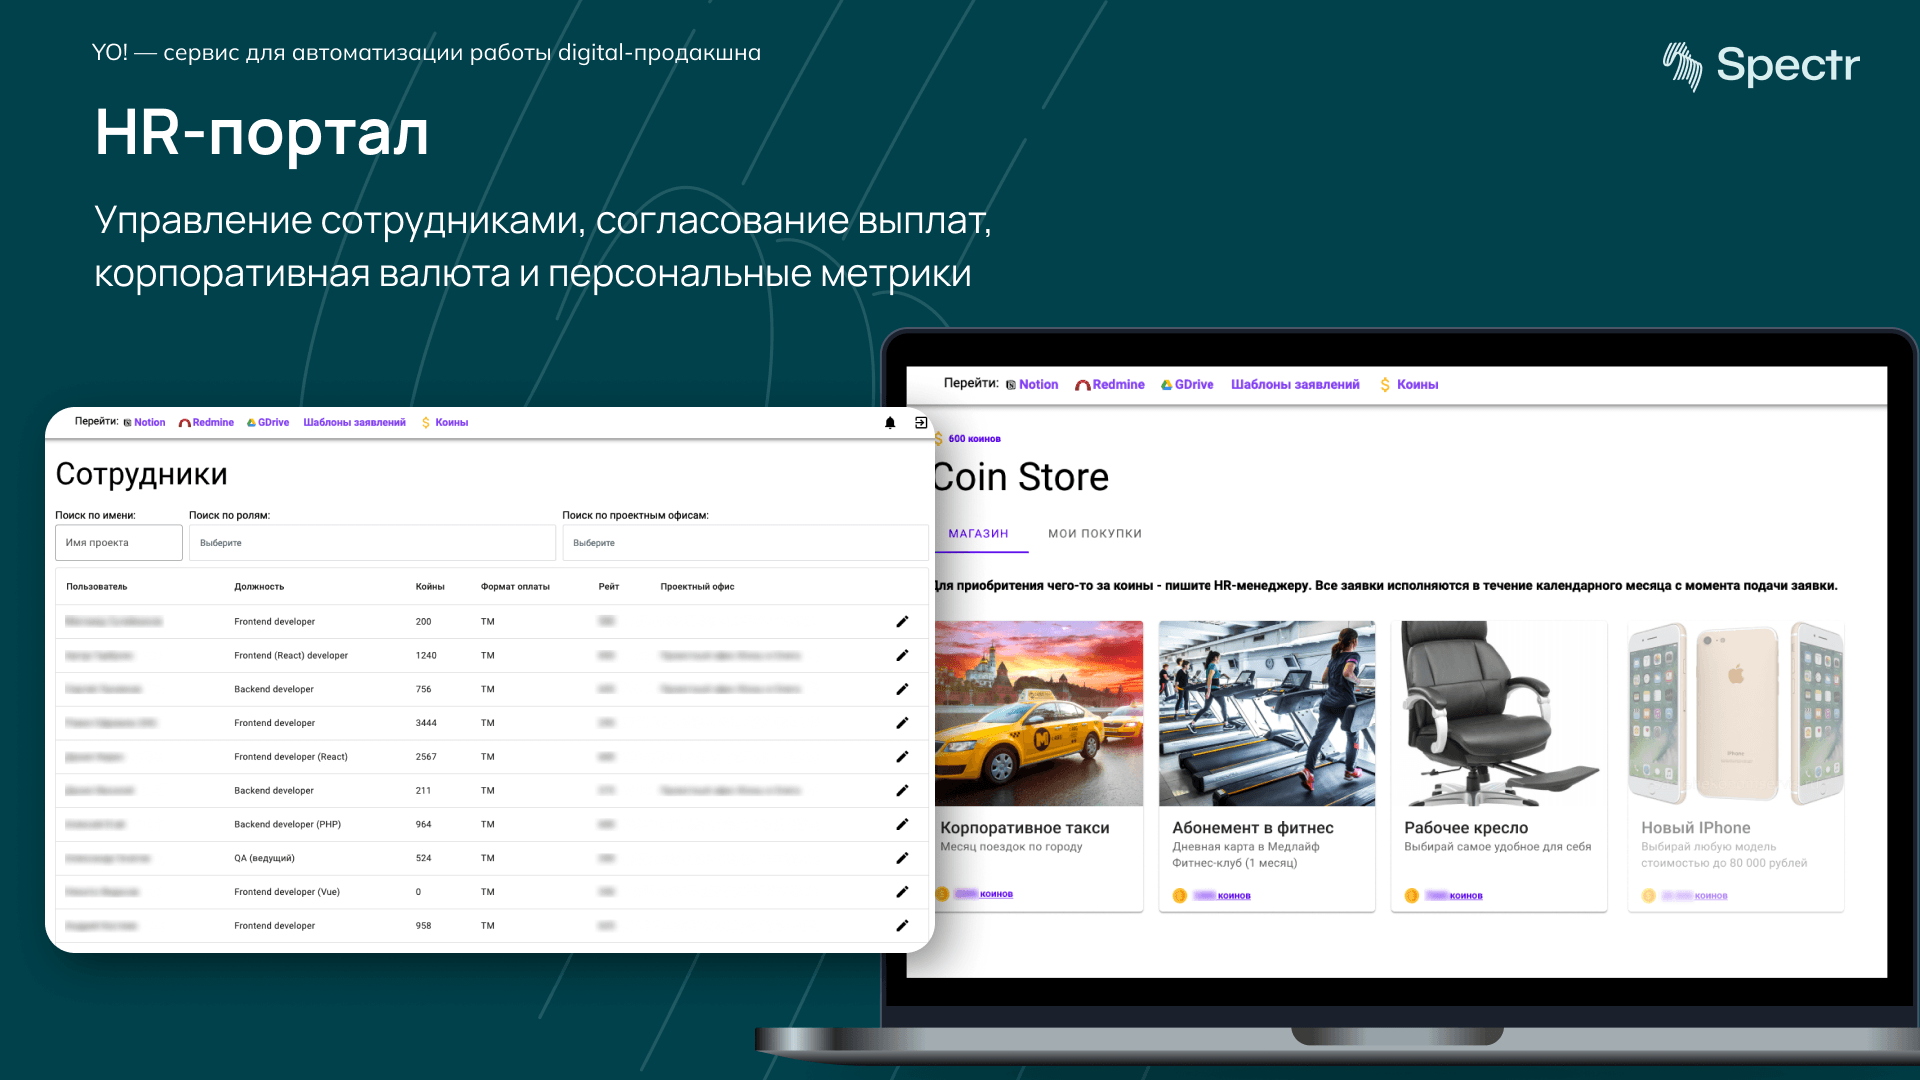The image size is (1920, 1080).
Task: Click the dollar icon beside Коины link
Action: 424,422
